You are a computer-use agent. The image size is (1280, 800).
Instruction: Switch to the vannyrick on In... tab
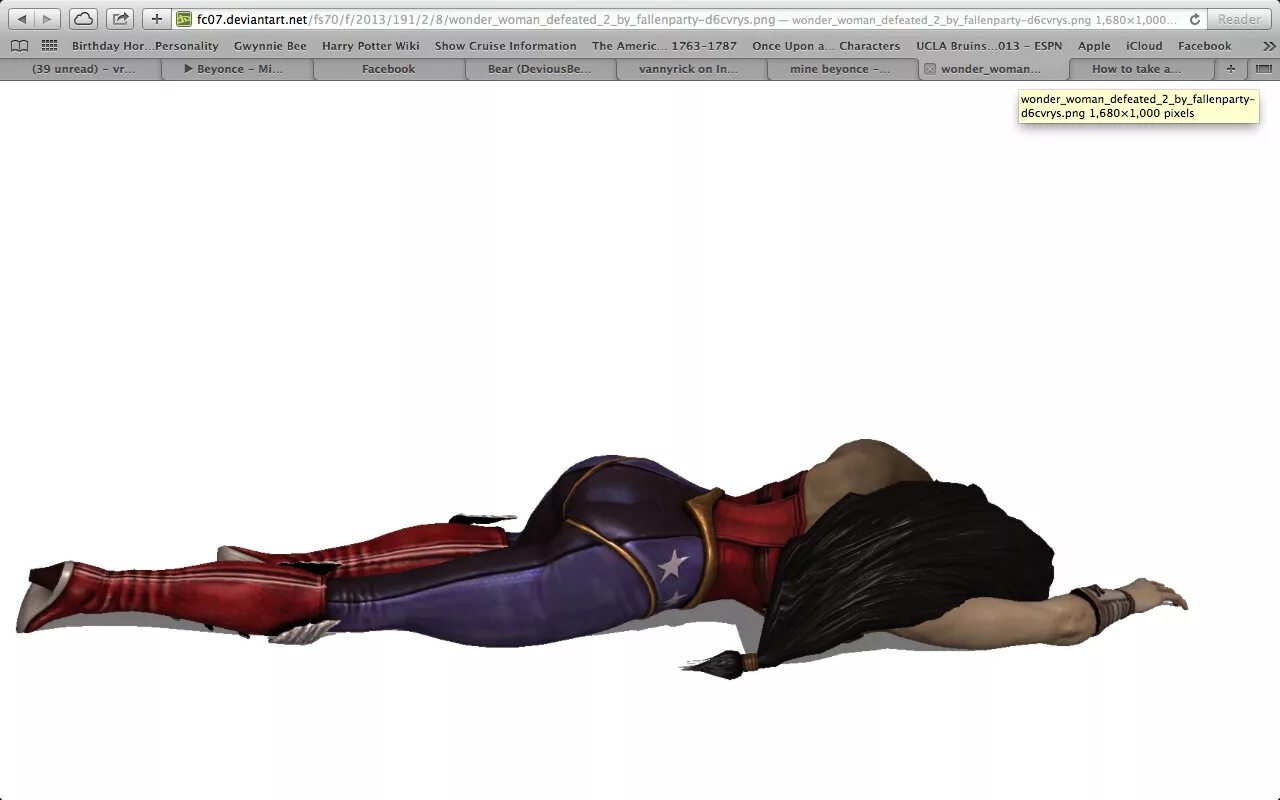[691, 69]
